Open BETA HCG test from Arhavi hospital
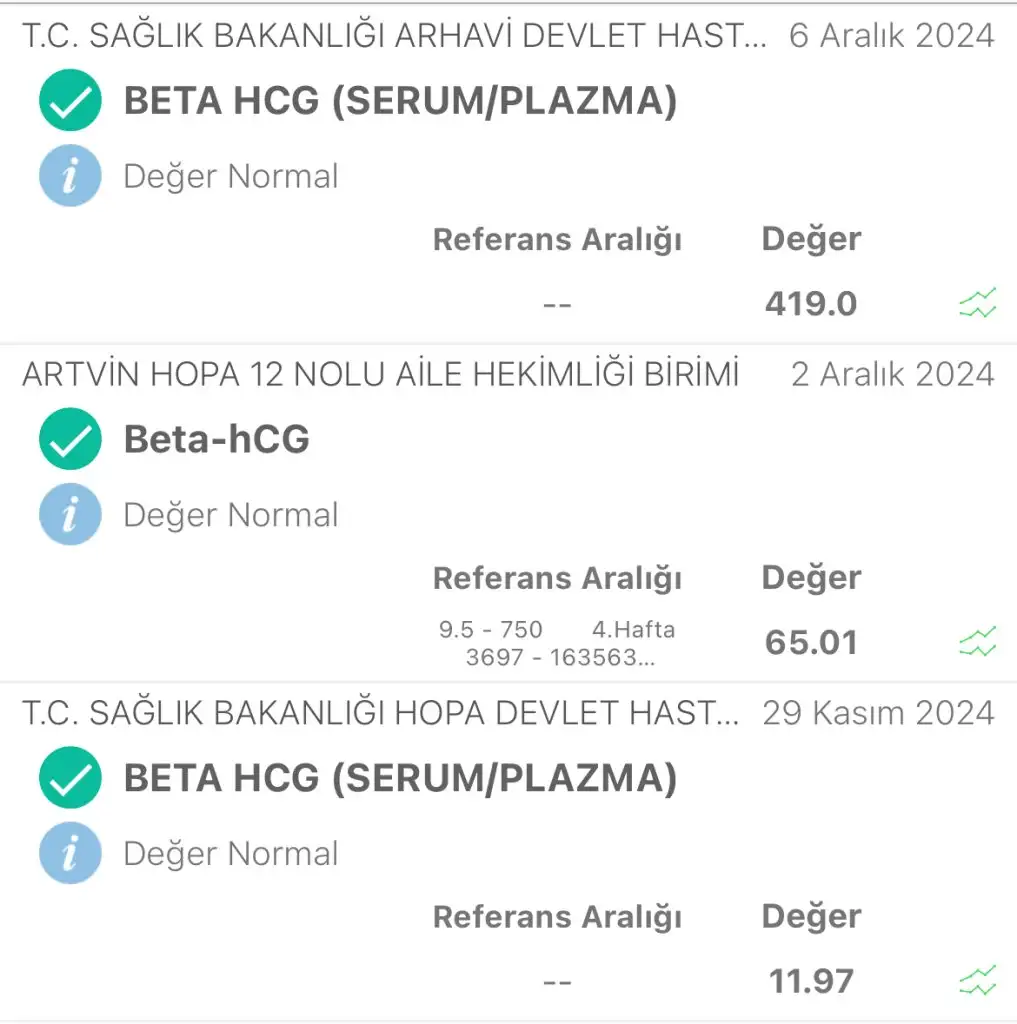1017x1024 pixels. point(400,101)
